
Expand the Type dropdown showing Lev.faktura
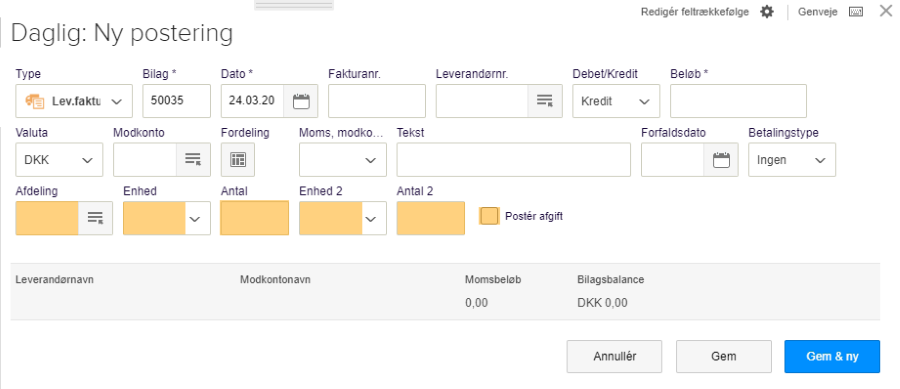(x=74, y=101)
